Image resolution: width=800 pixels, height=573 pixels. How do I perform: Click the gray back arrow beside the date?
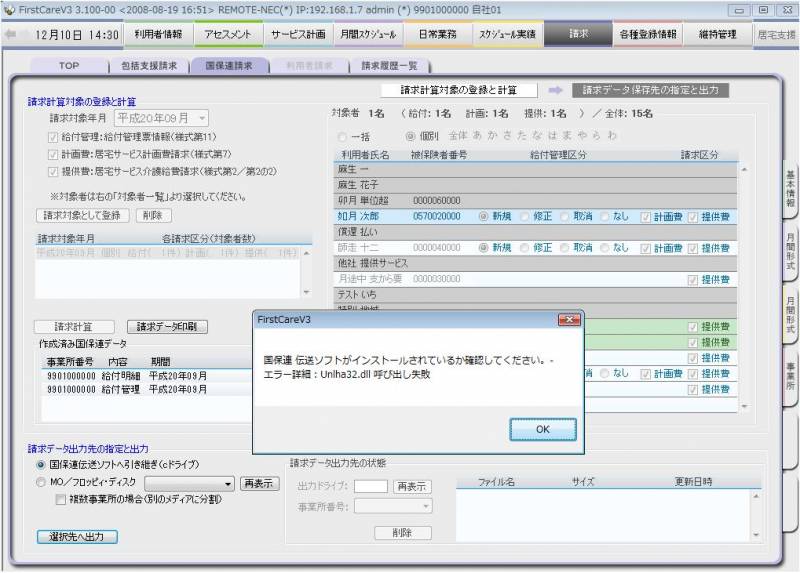tap(11, 34)
